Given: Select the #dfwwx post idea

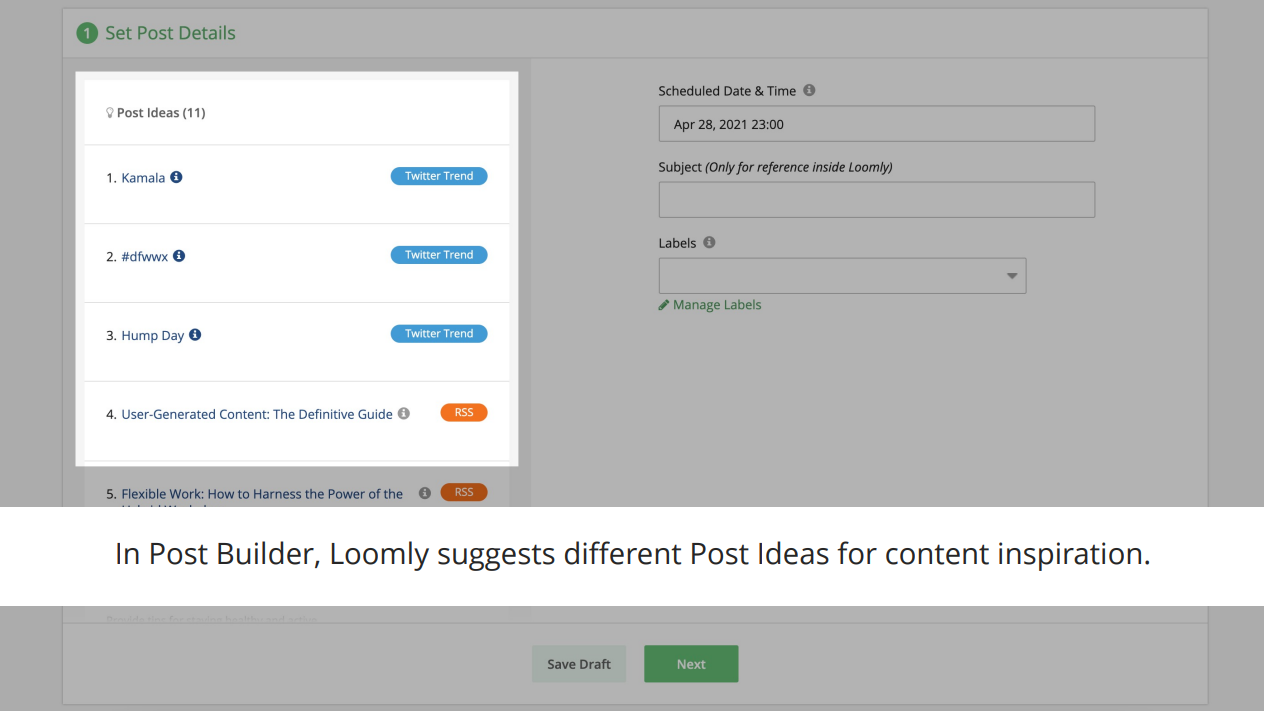Looking at the screenshot, I should (144, 257).
